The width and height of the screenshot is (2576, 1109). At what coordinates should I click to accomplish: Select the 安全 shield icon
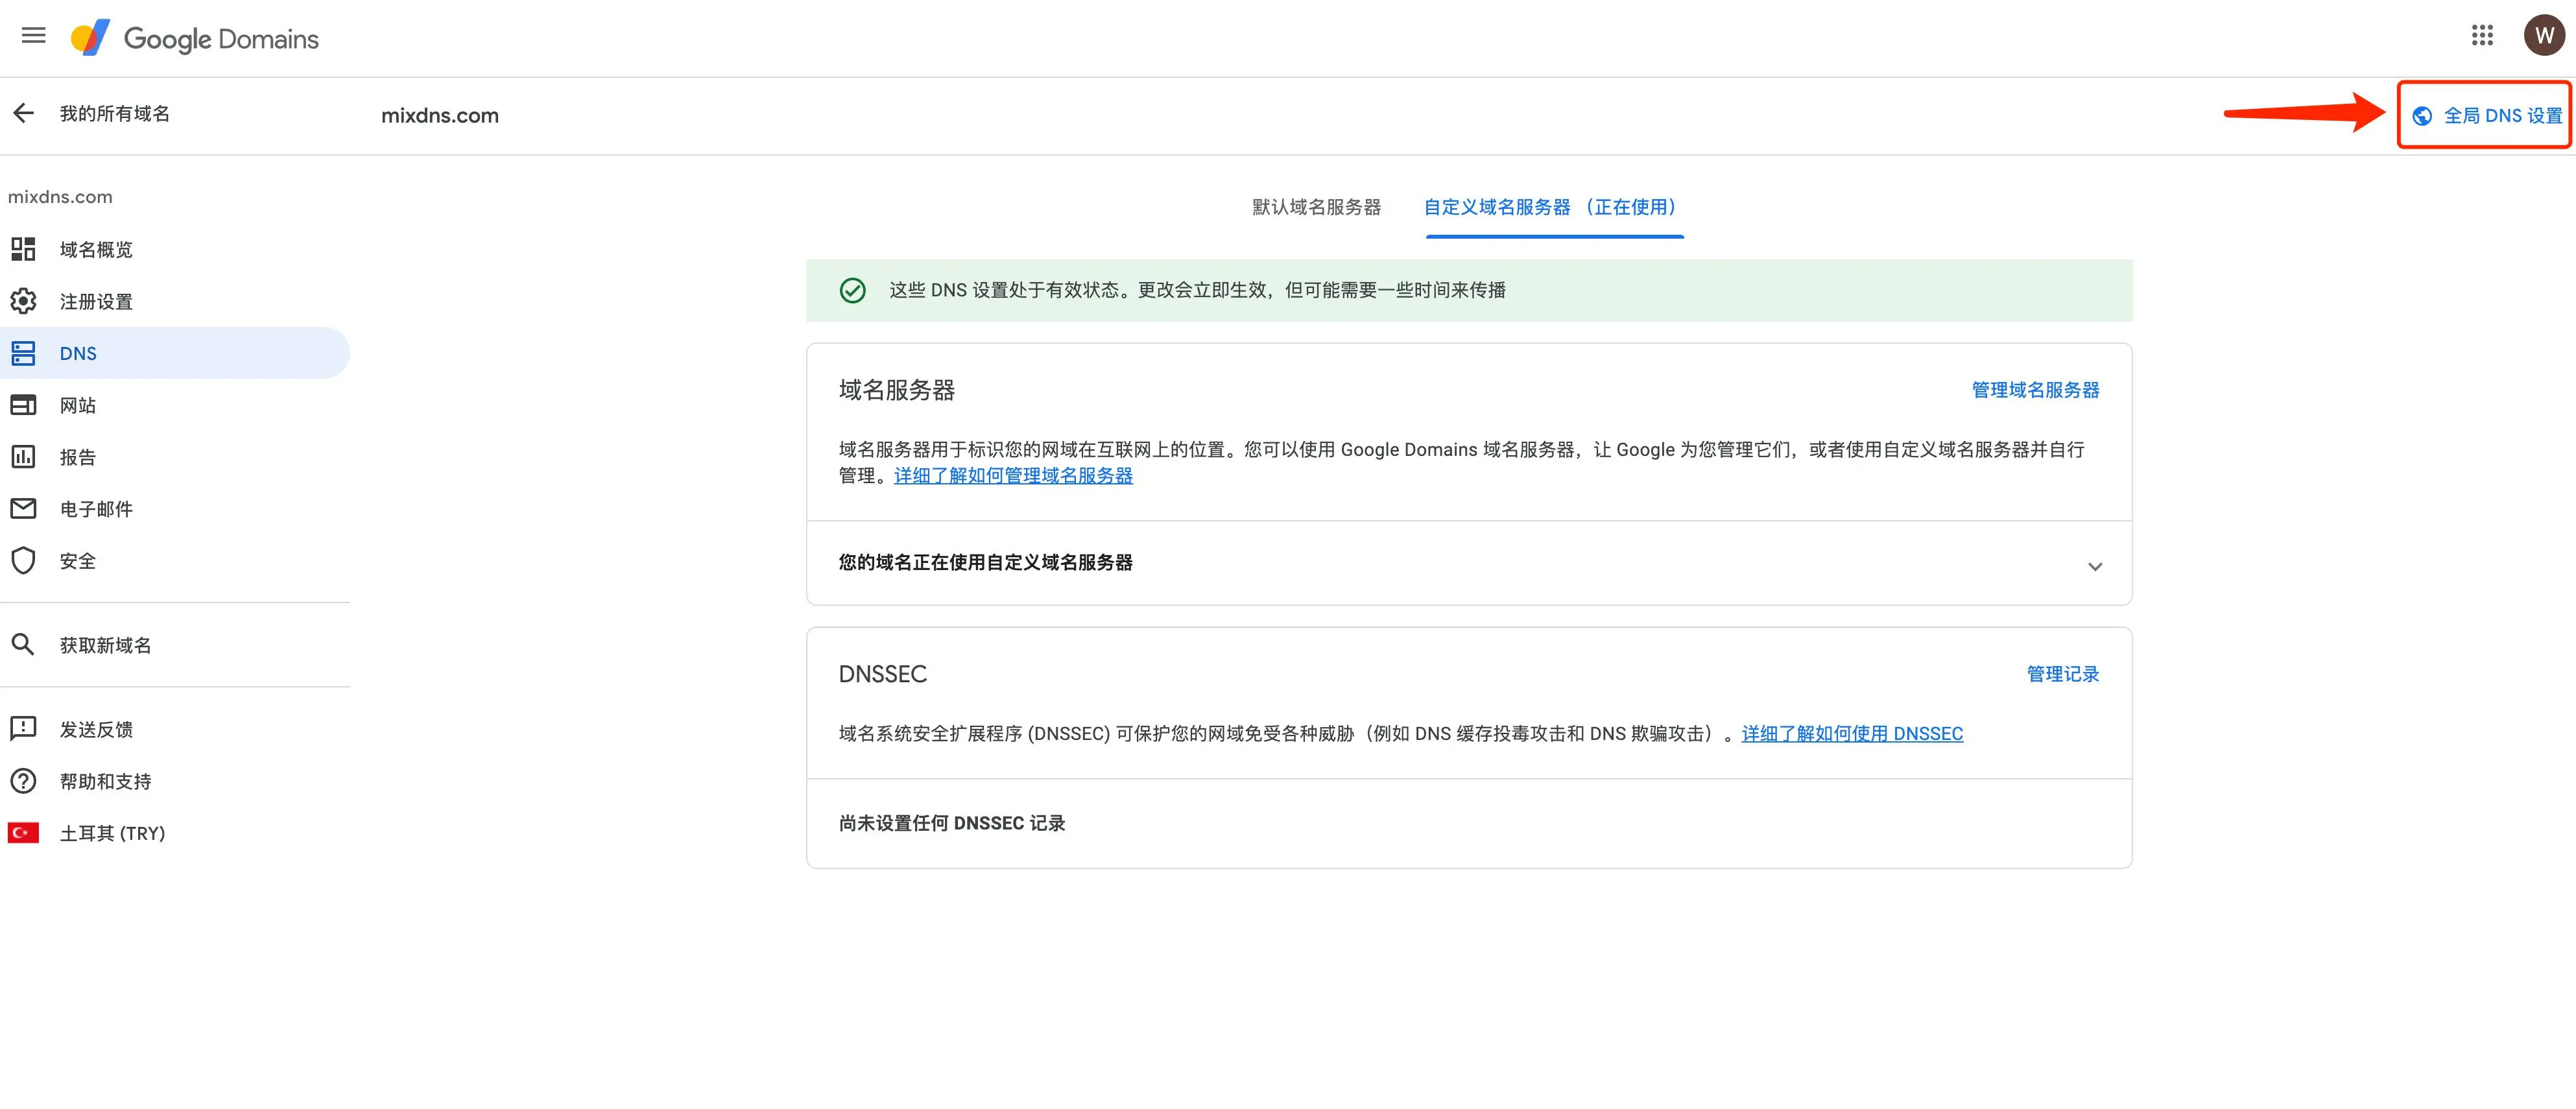coord(23,560)
